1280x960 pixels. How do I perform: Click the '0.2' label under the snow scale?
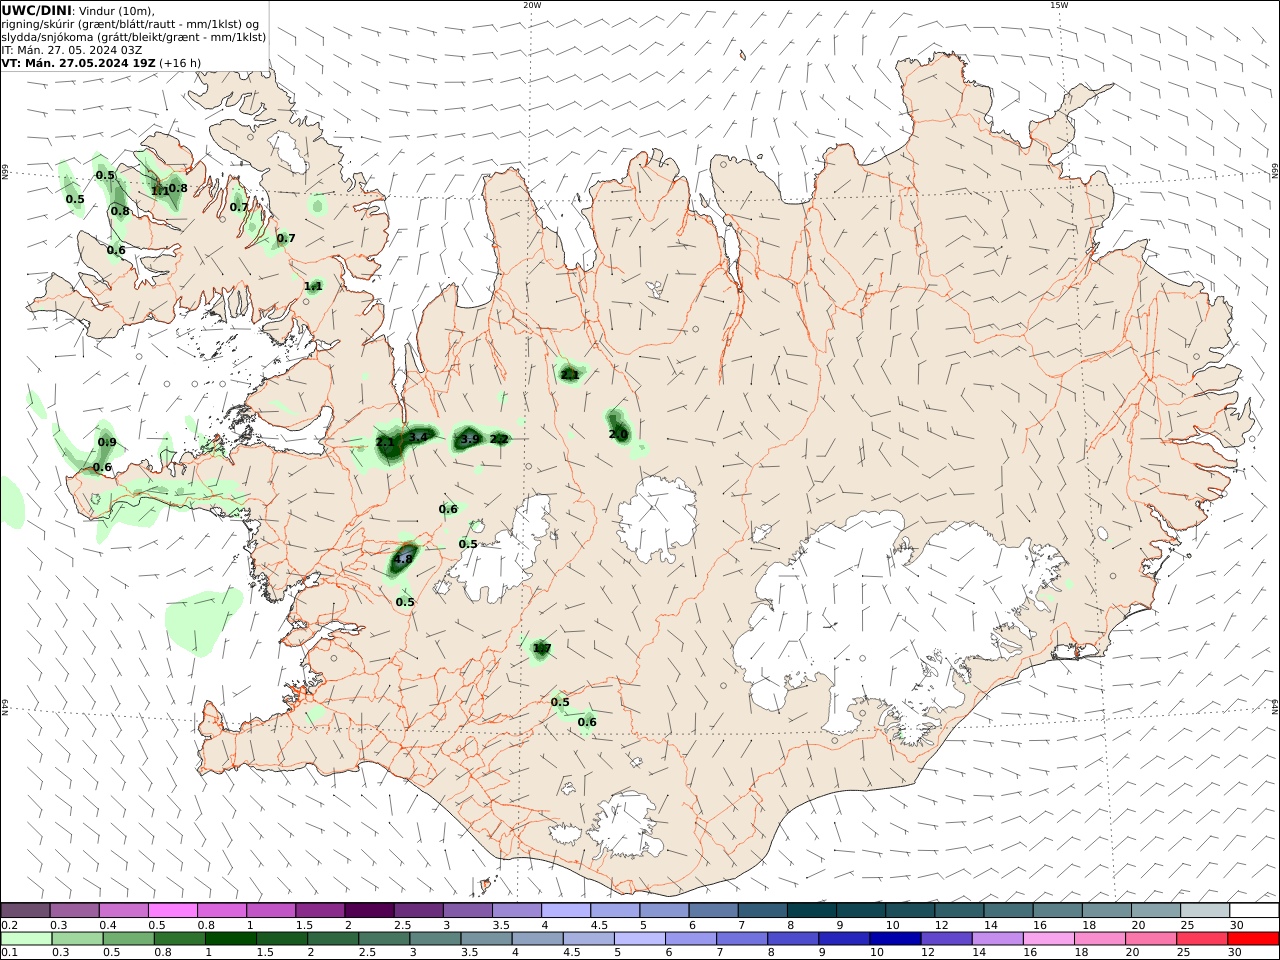coord(9,924)
